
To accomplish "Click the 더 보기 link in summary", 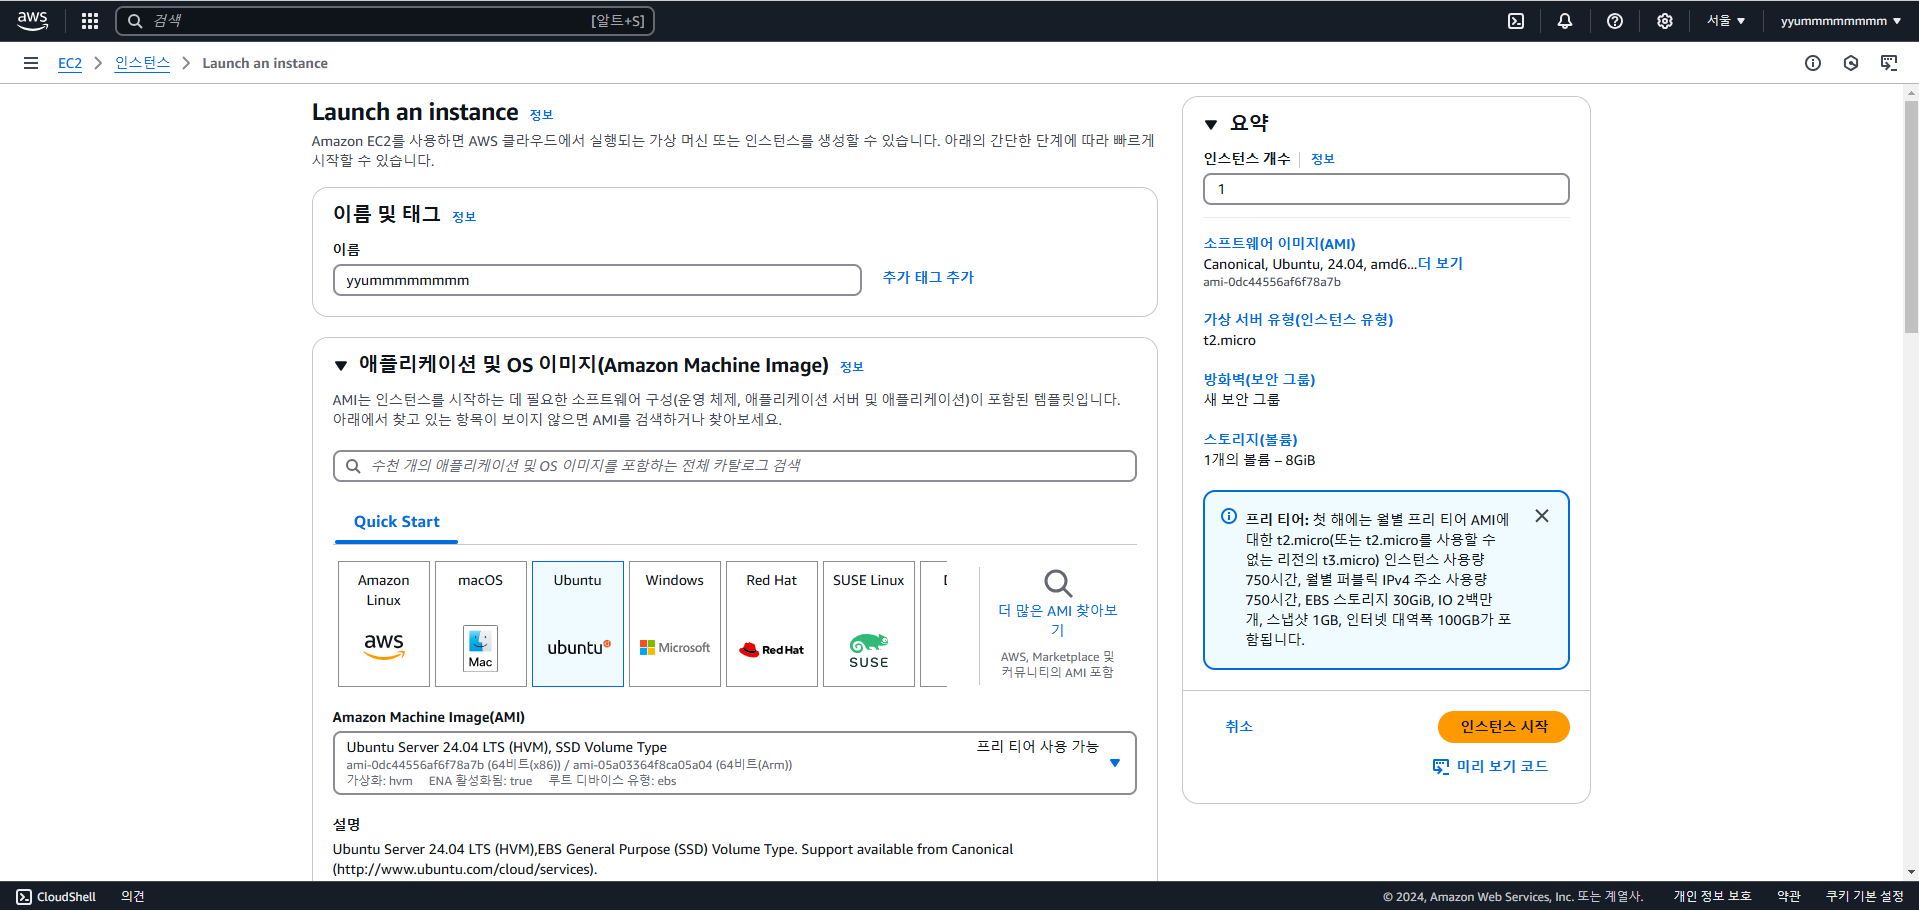I will tap(1440, 264).
